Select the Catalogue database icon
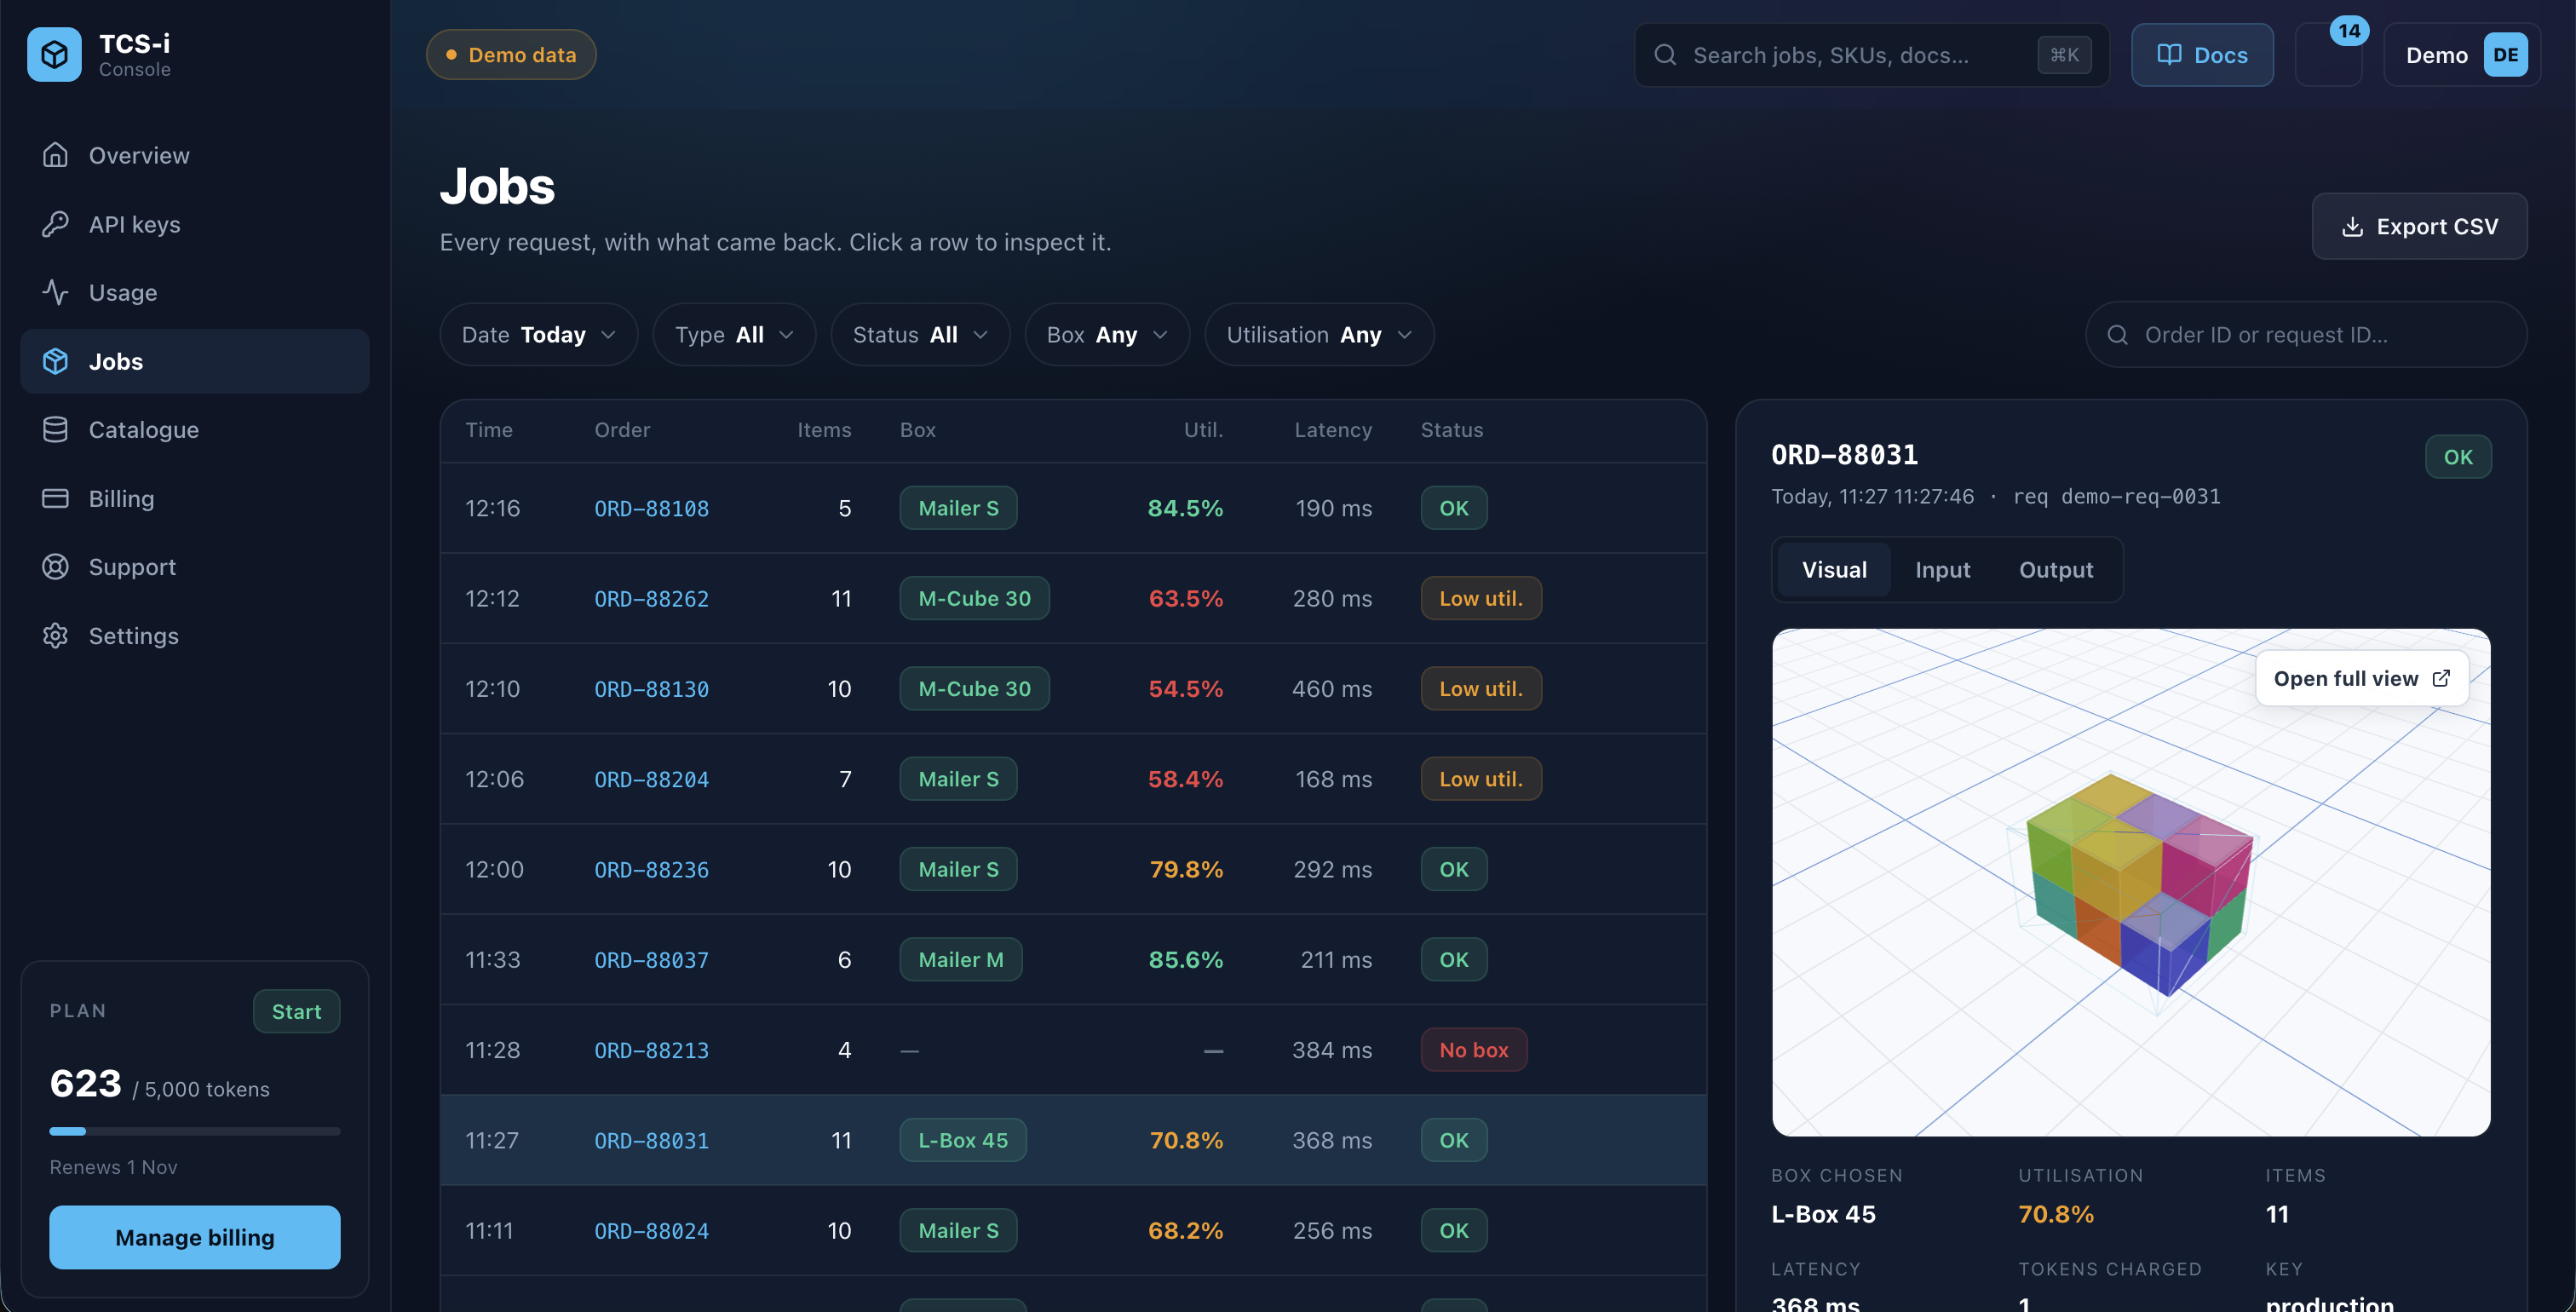Screen dimensions: 2576x1312 [55, 430]
